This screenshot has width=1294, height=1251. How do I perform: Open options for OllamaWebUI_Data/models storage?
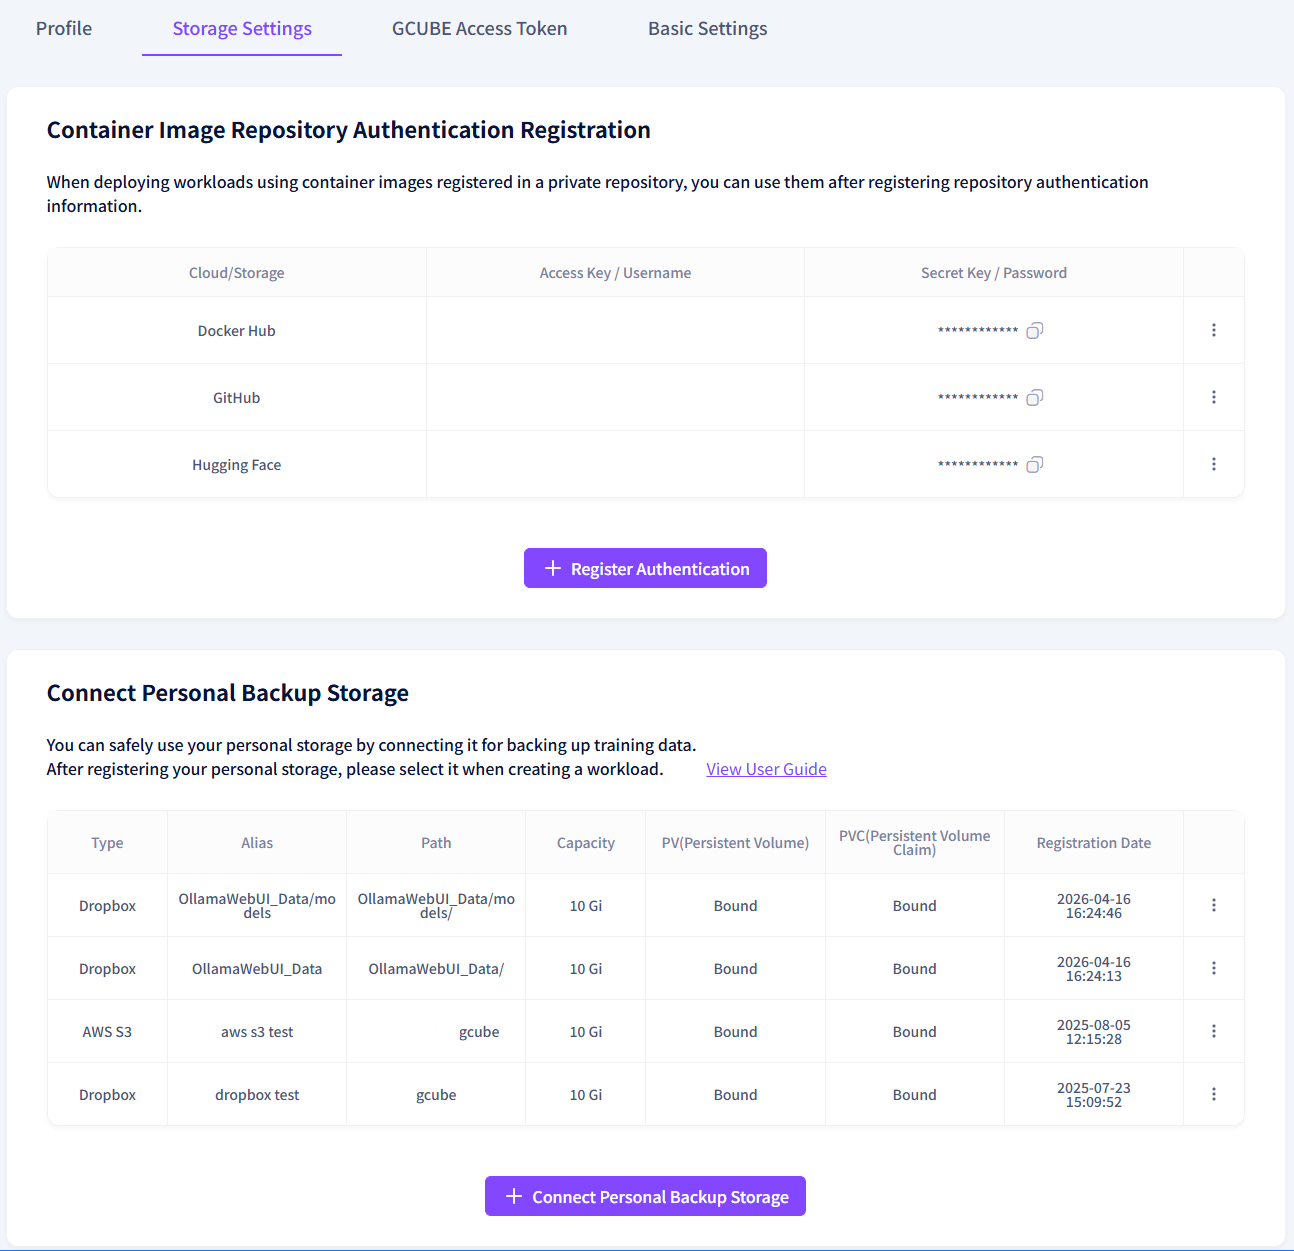[x=1214, y=905]
